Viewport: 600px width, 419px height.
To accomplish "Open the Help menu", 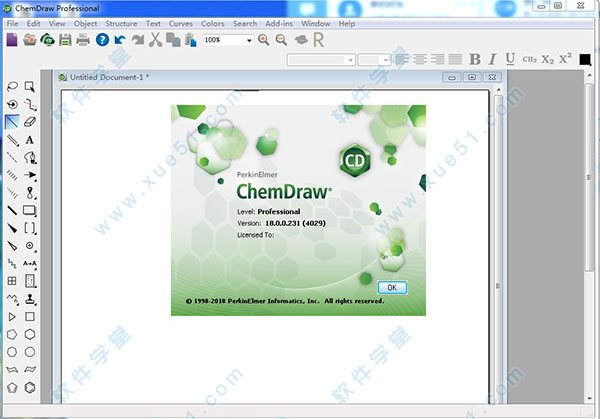I will click(x=347, y=24).
